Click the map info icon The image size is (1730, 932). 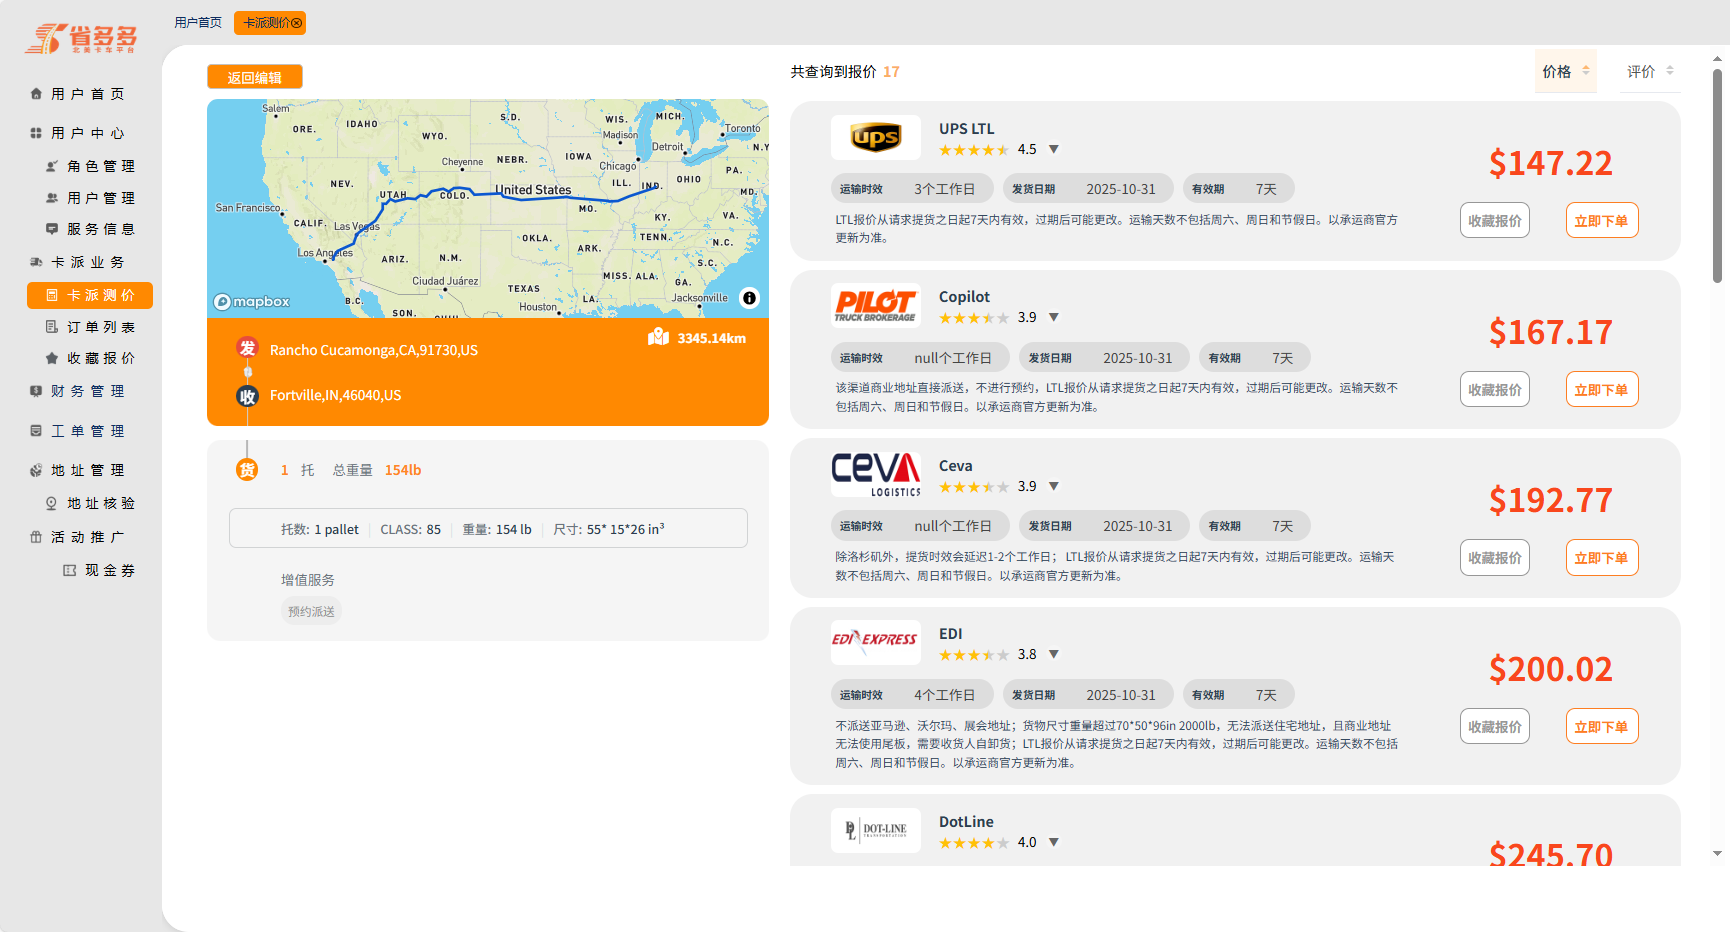click(x=749, y=298)
